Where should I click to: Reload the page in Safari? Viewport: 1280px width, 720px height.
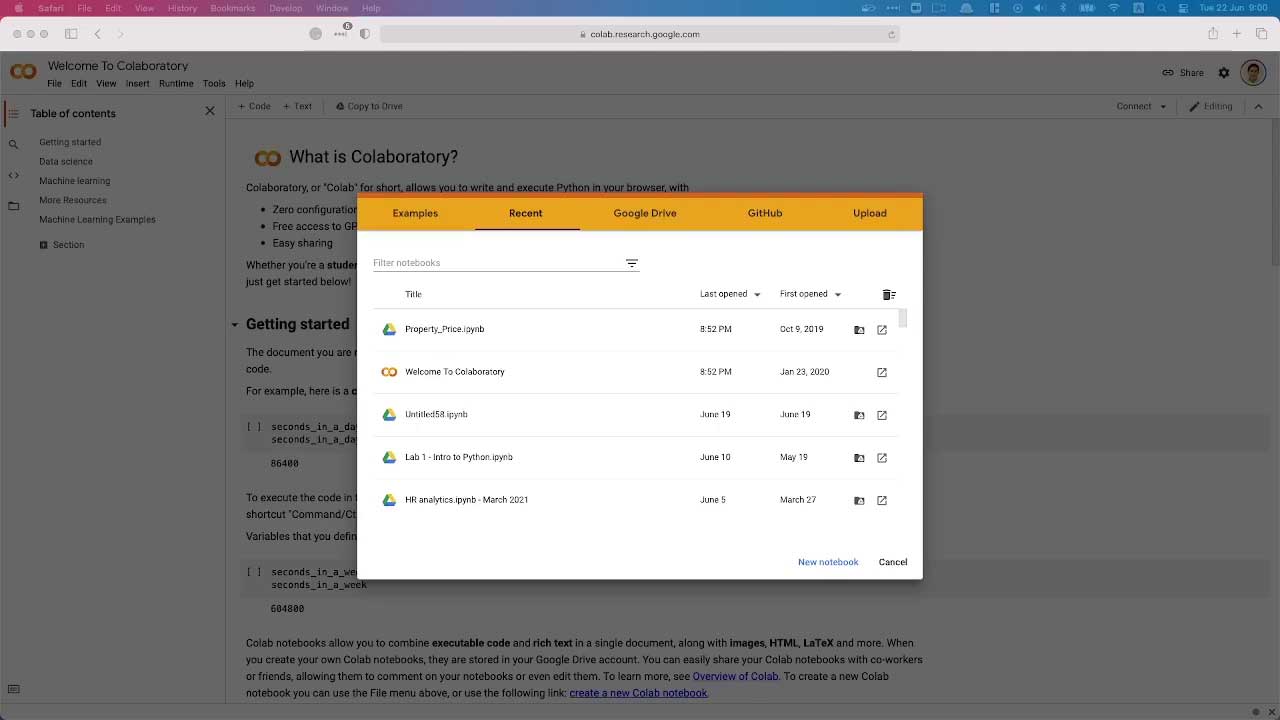(x=891, y=34)
